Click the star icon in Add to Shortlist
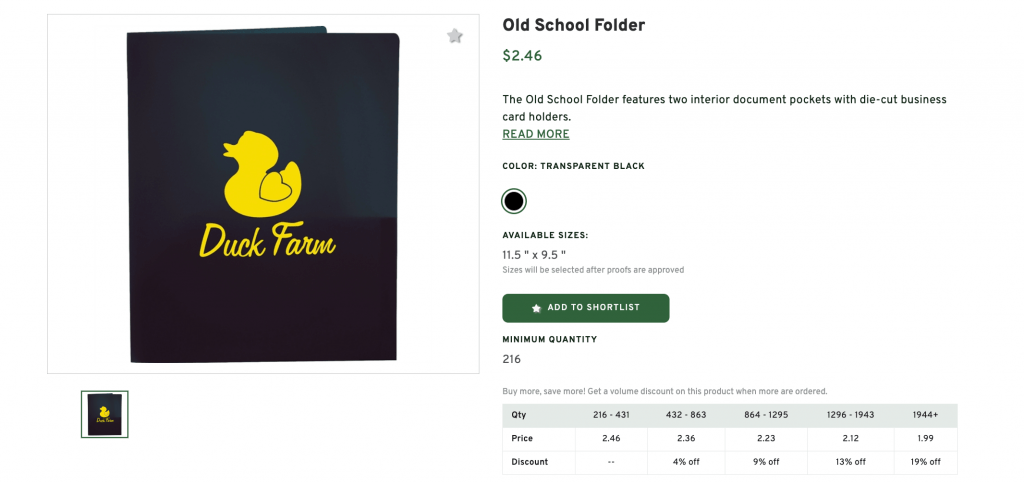 tap(536, 308)
